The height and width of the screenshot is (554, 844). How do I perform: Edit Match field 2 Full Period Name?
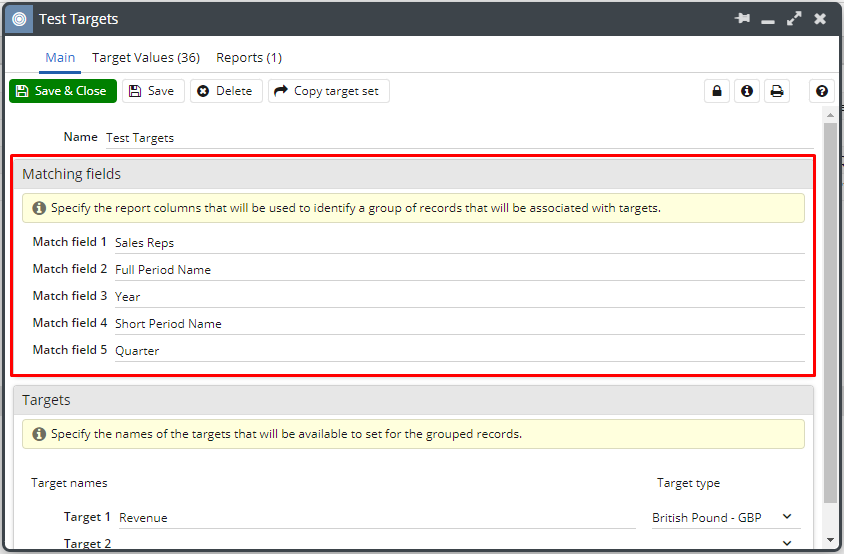click(460, 270)
